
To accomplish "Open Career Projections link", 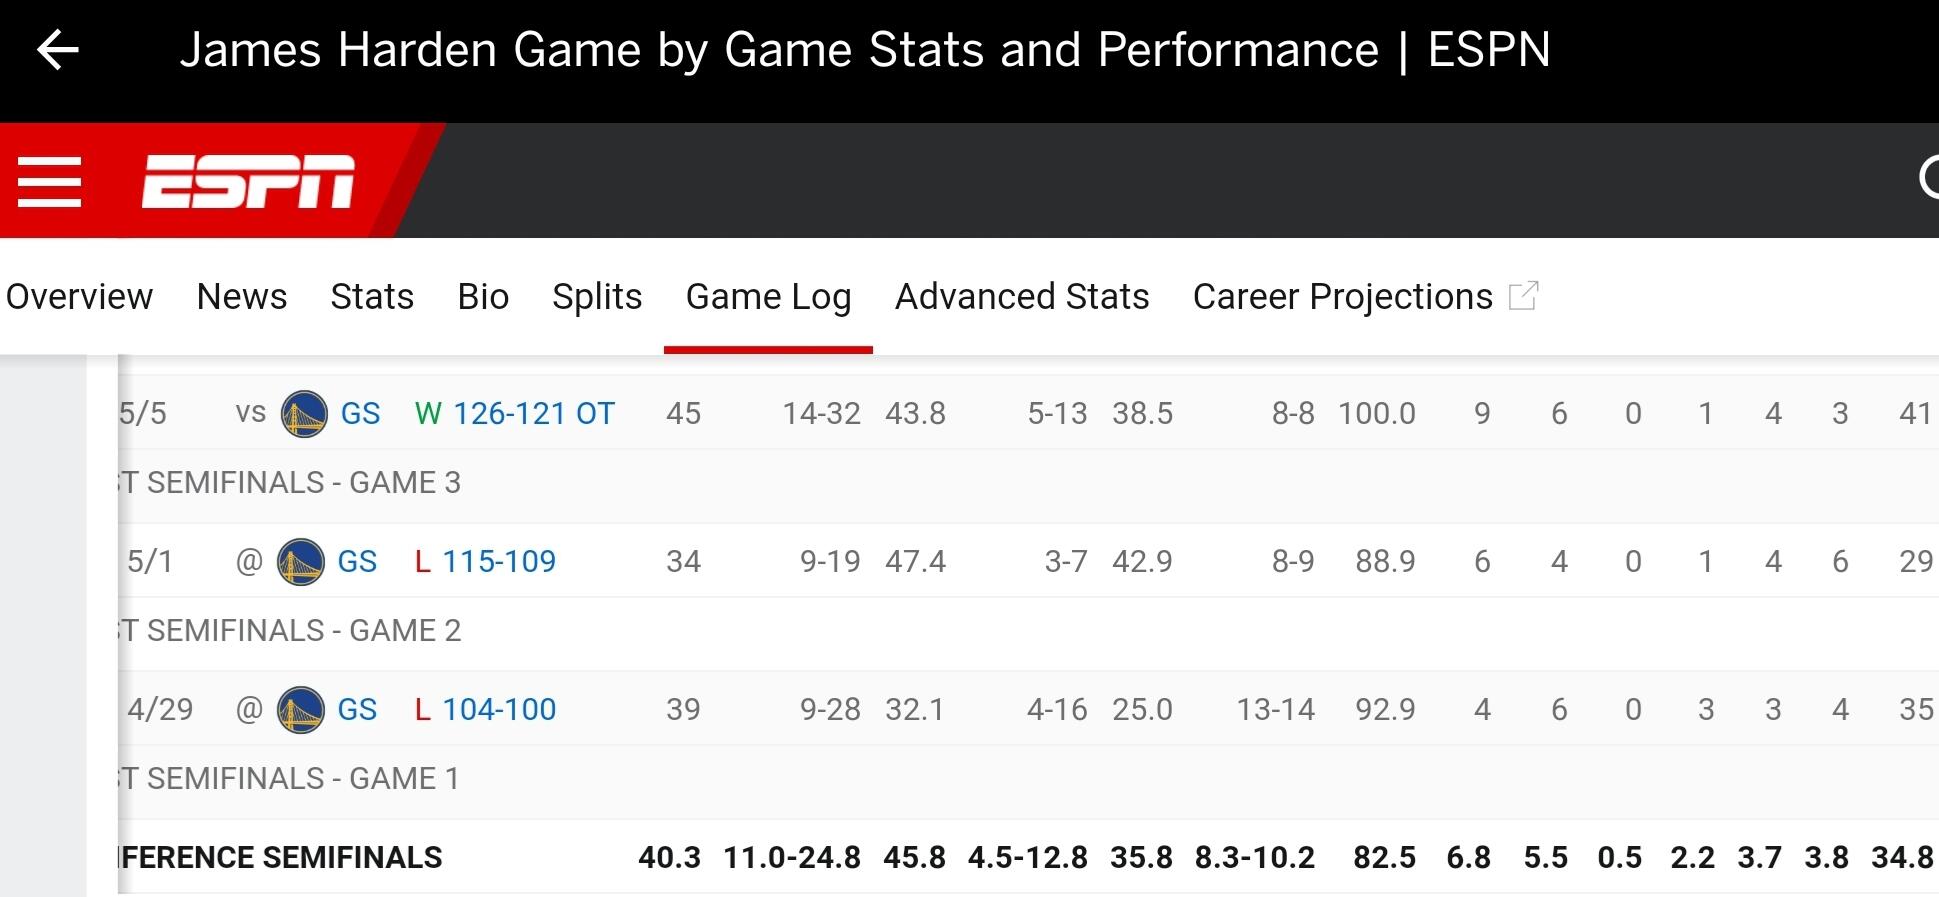I will click(x=1342, y=297).
